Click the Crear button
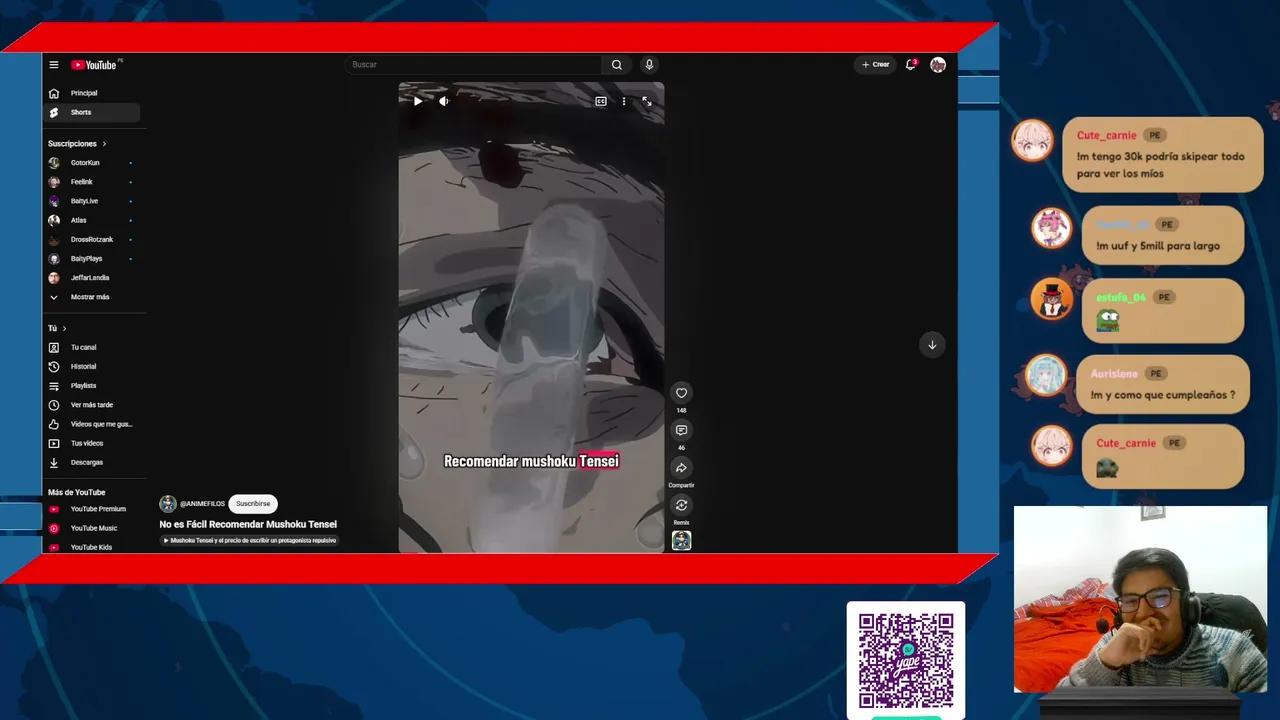 (875, 65)
